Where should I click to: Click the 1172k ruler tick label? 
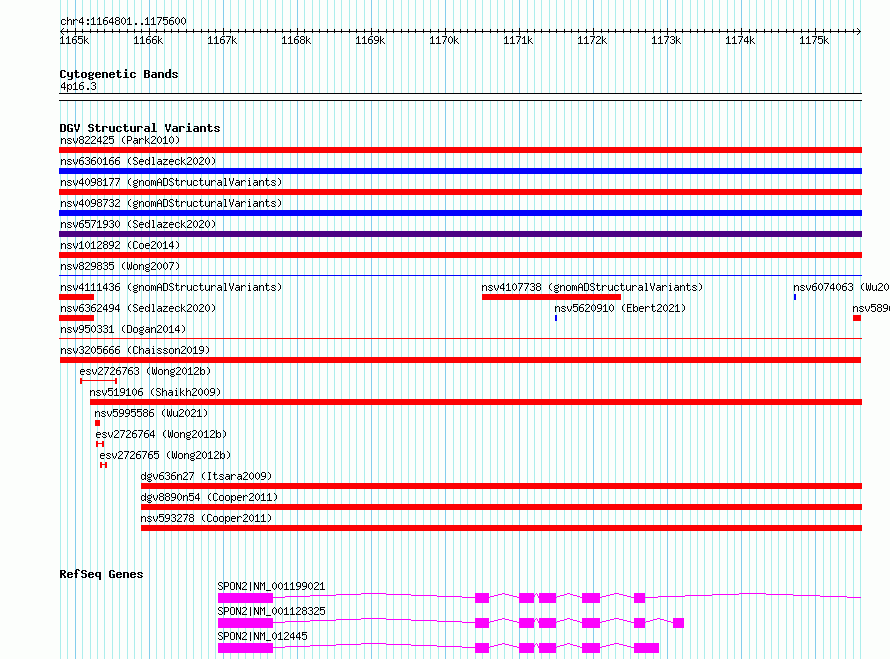tap(592, 40)
